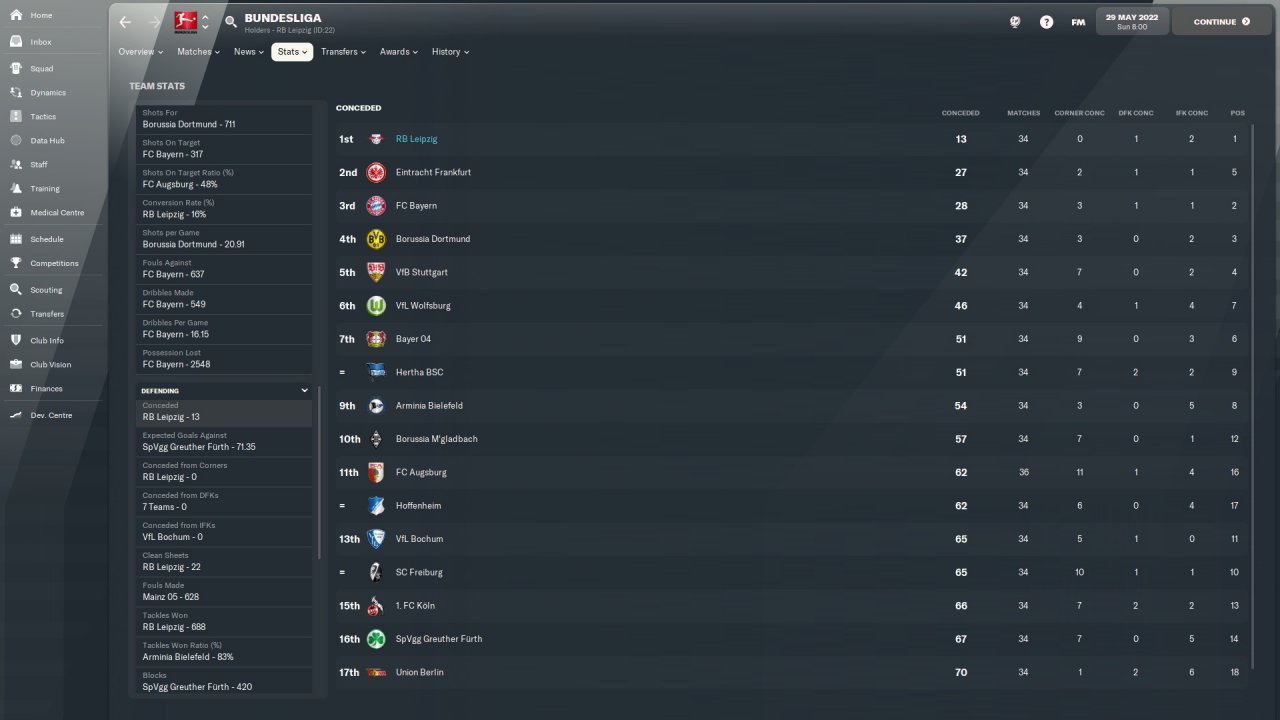Open Finances from sidebar
This screenshot has height=720, width=1280.
click(x=46, y=388)
